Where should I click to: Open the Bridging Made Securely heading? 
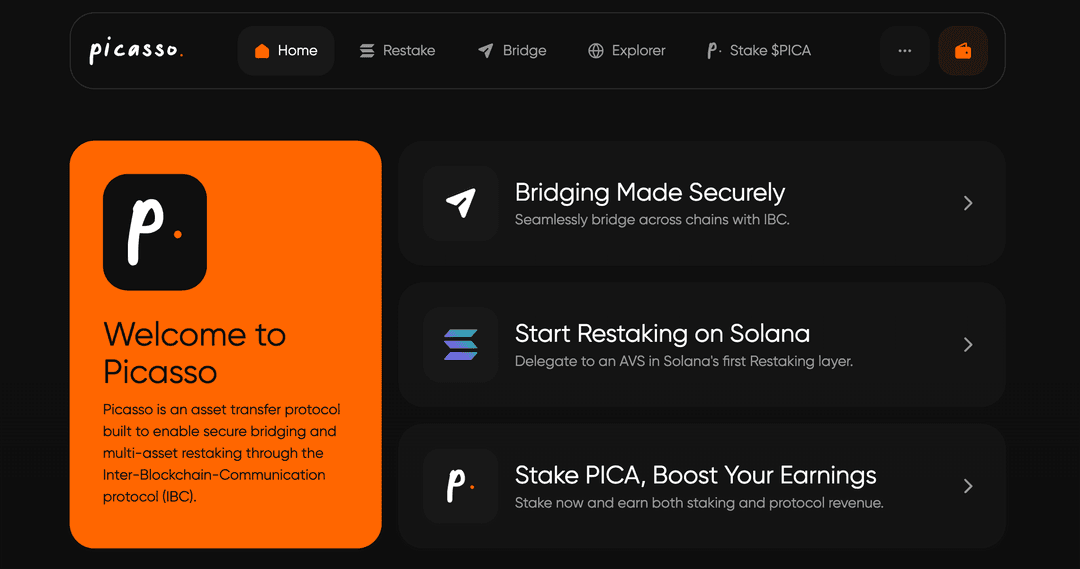(649, 192)
